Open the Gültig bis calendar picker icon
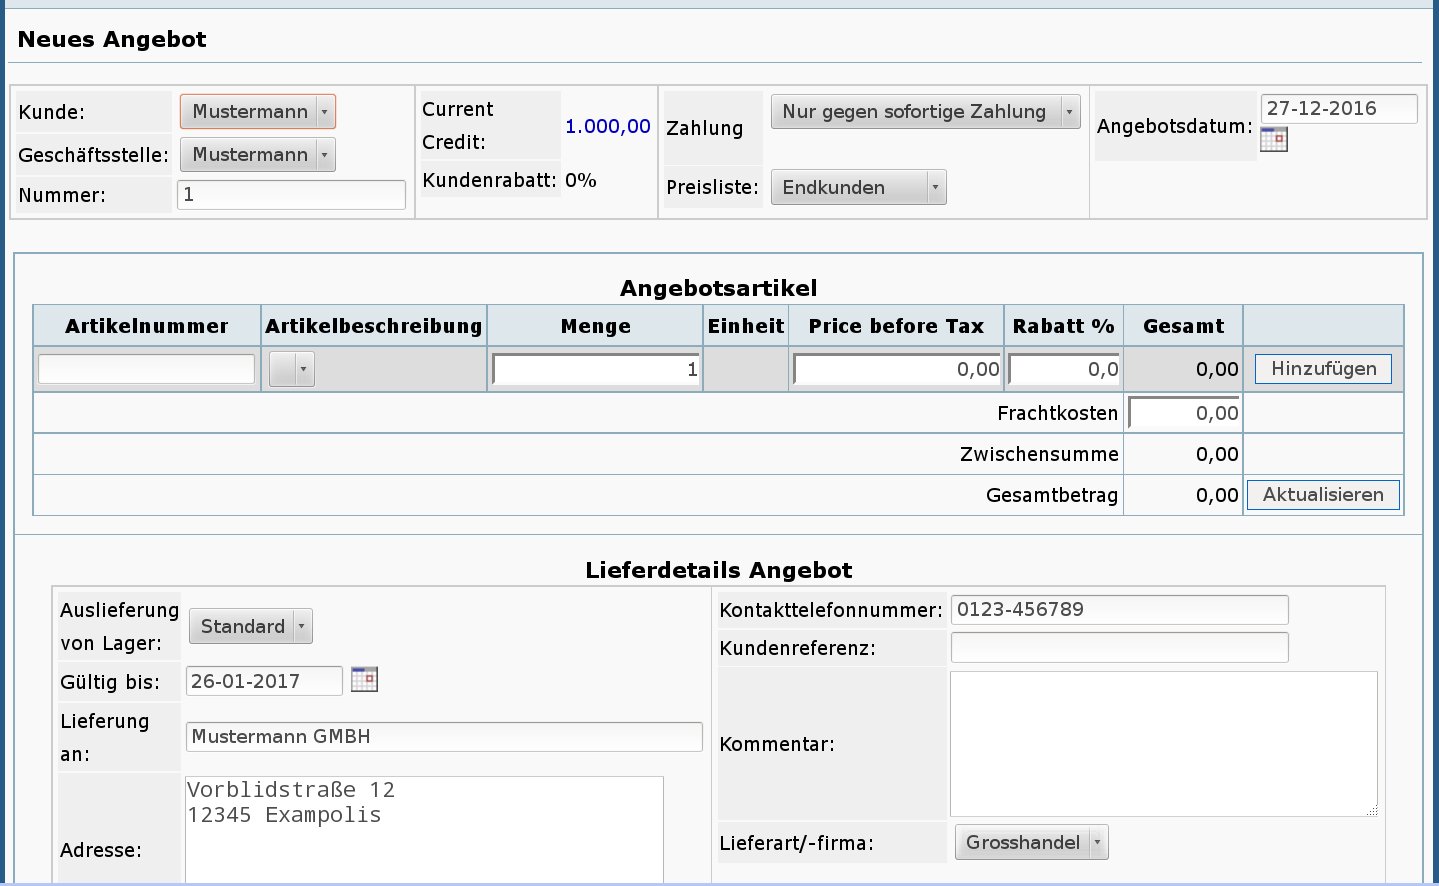The image size is (1439, 886). (364, 680)
